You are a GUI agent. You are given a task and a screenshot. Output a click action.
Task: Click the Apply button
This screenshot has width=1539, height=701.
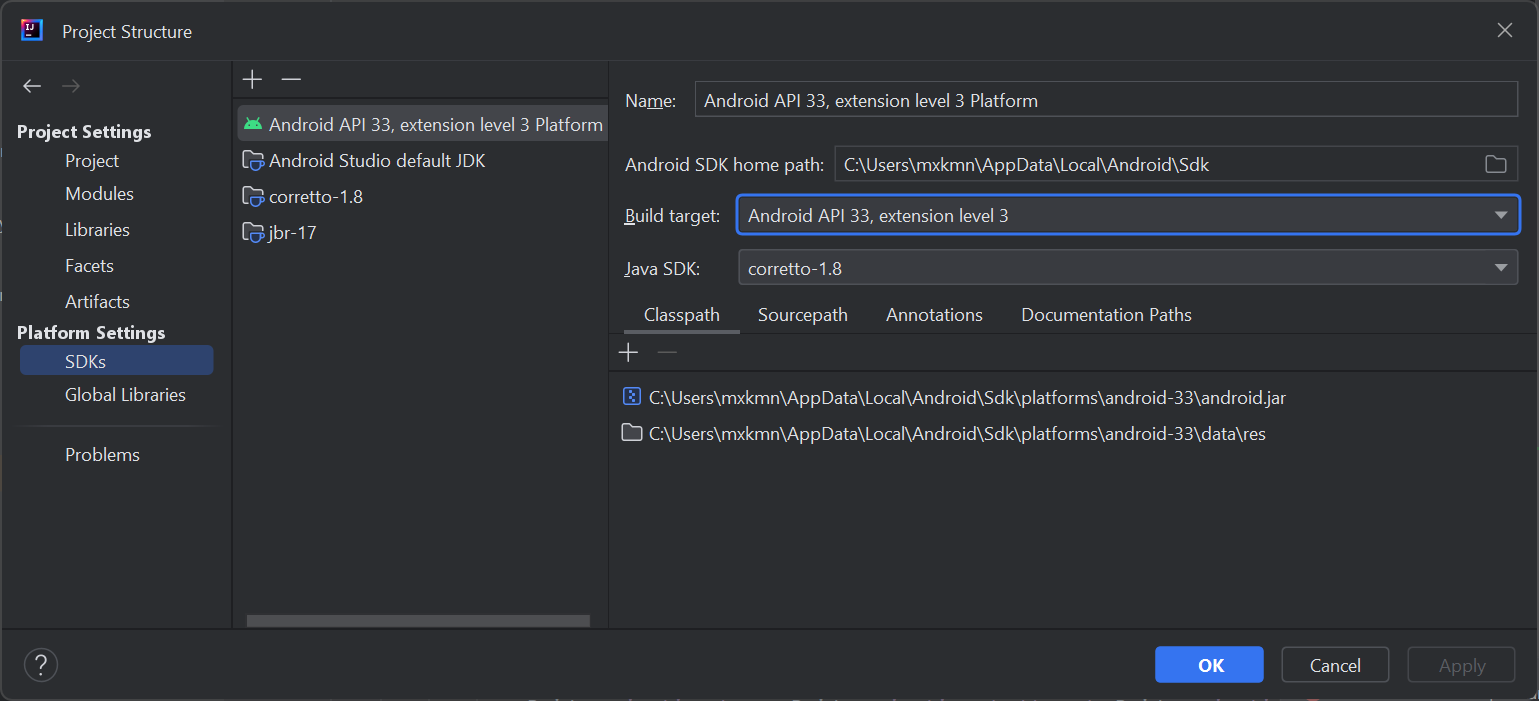(1462, 665)
